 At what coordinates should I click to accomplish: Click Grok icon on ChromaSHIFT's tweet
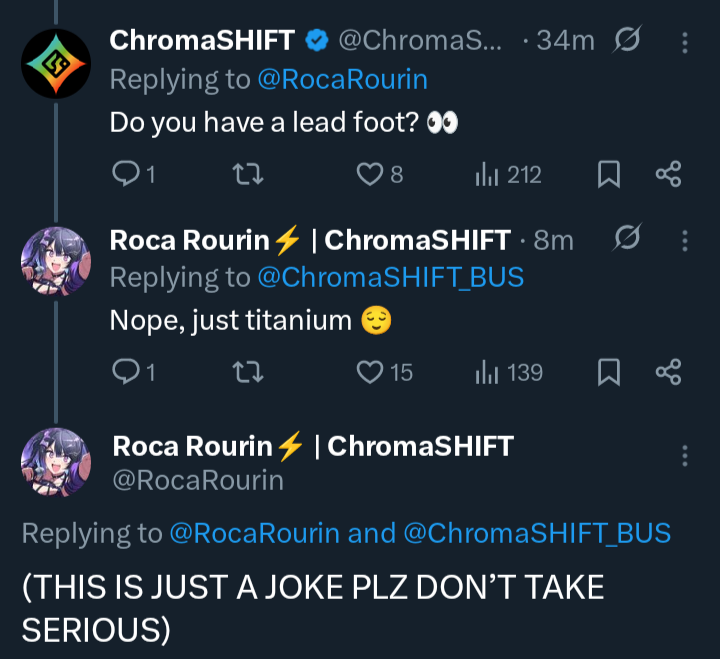[629, 41]
